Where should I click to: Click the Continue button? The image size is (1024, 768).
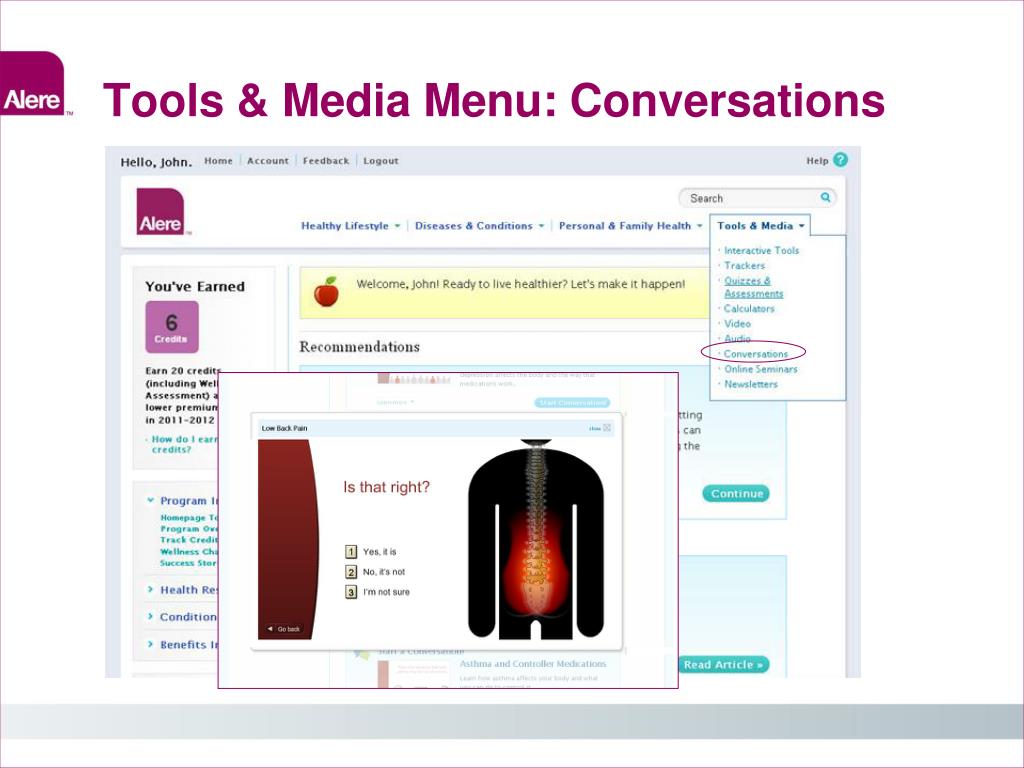click(x=736, y=494)
